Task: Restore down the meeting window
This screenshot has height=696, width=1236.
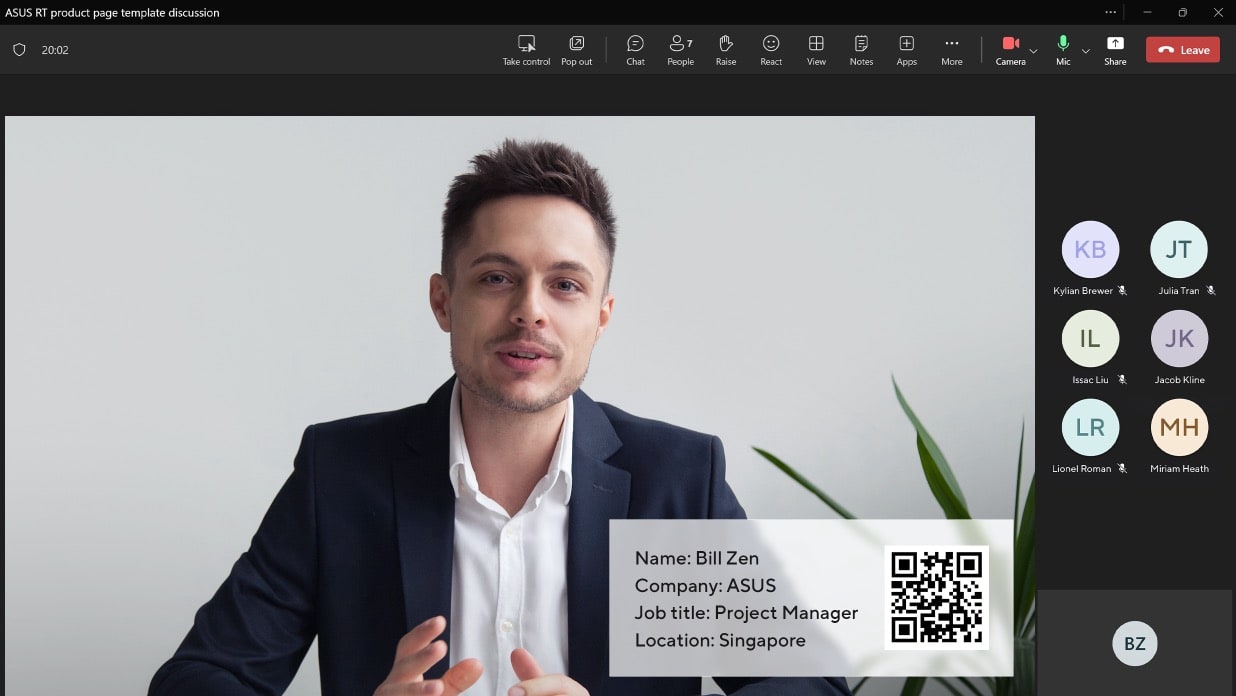Action: click(1182, 12)
